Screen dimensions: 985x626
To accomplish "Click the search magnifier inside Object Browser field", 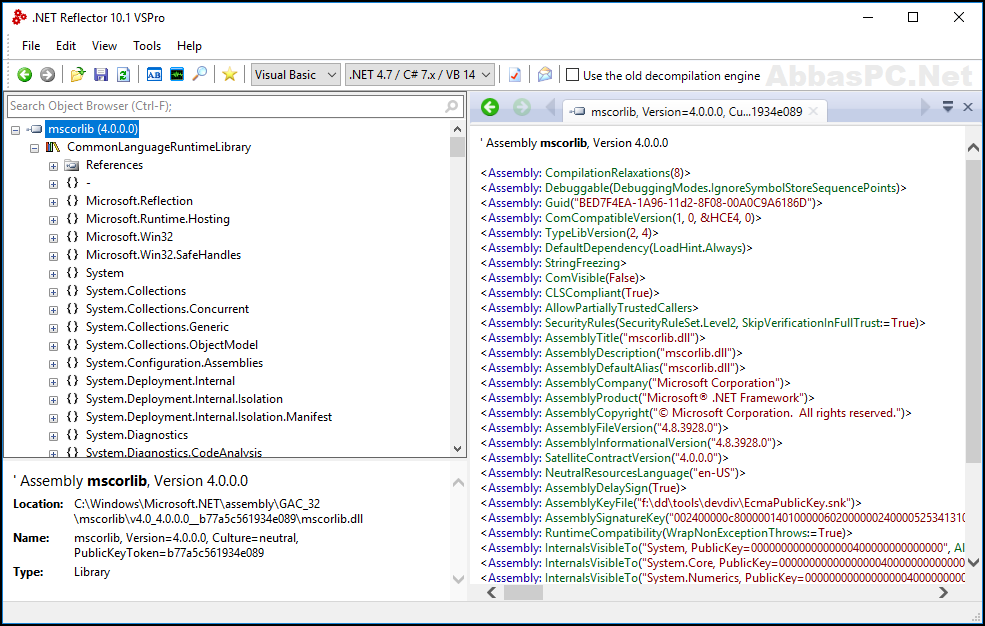I will (452, 106).
